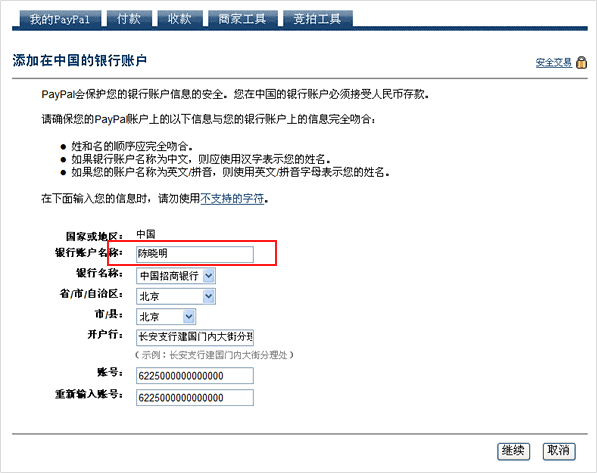The image size is (597, 473).
Task: Expand the 市/县 dropdown
Action: pyautogui.click(x=166, y=316)
